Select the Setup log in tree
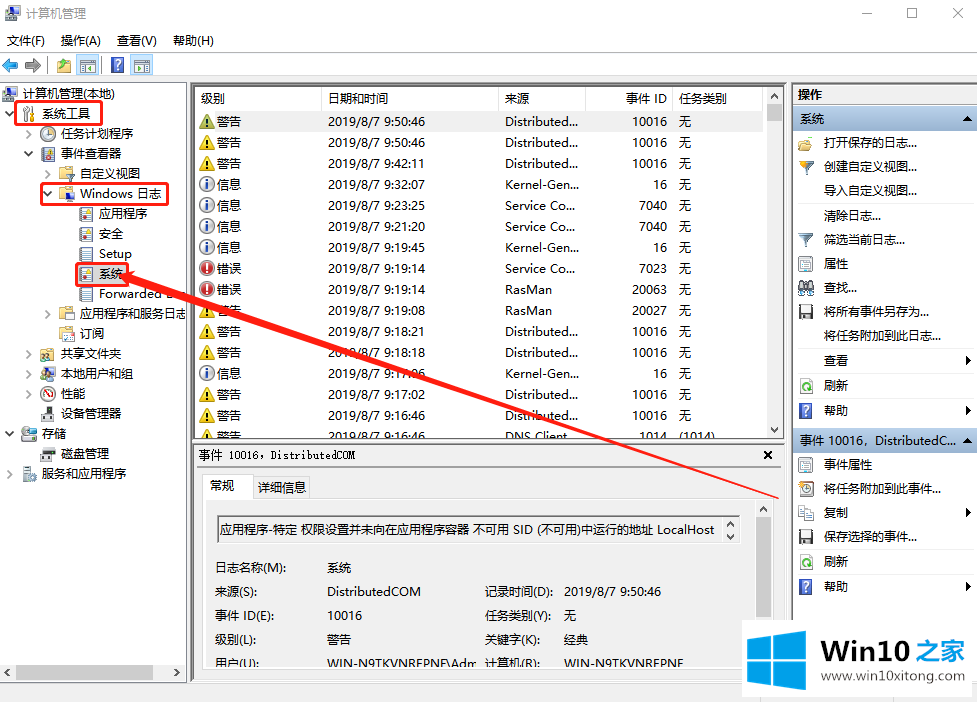Image resolution: width=977 pixels, height=702 pixels. click(x=115, y=254)
